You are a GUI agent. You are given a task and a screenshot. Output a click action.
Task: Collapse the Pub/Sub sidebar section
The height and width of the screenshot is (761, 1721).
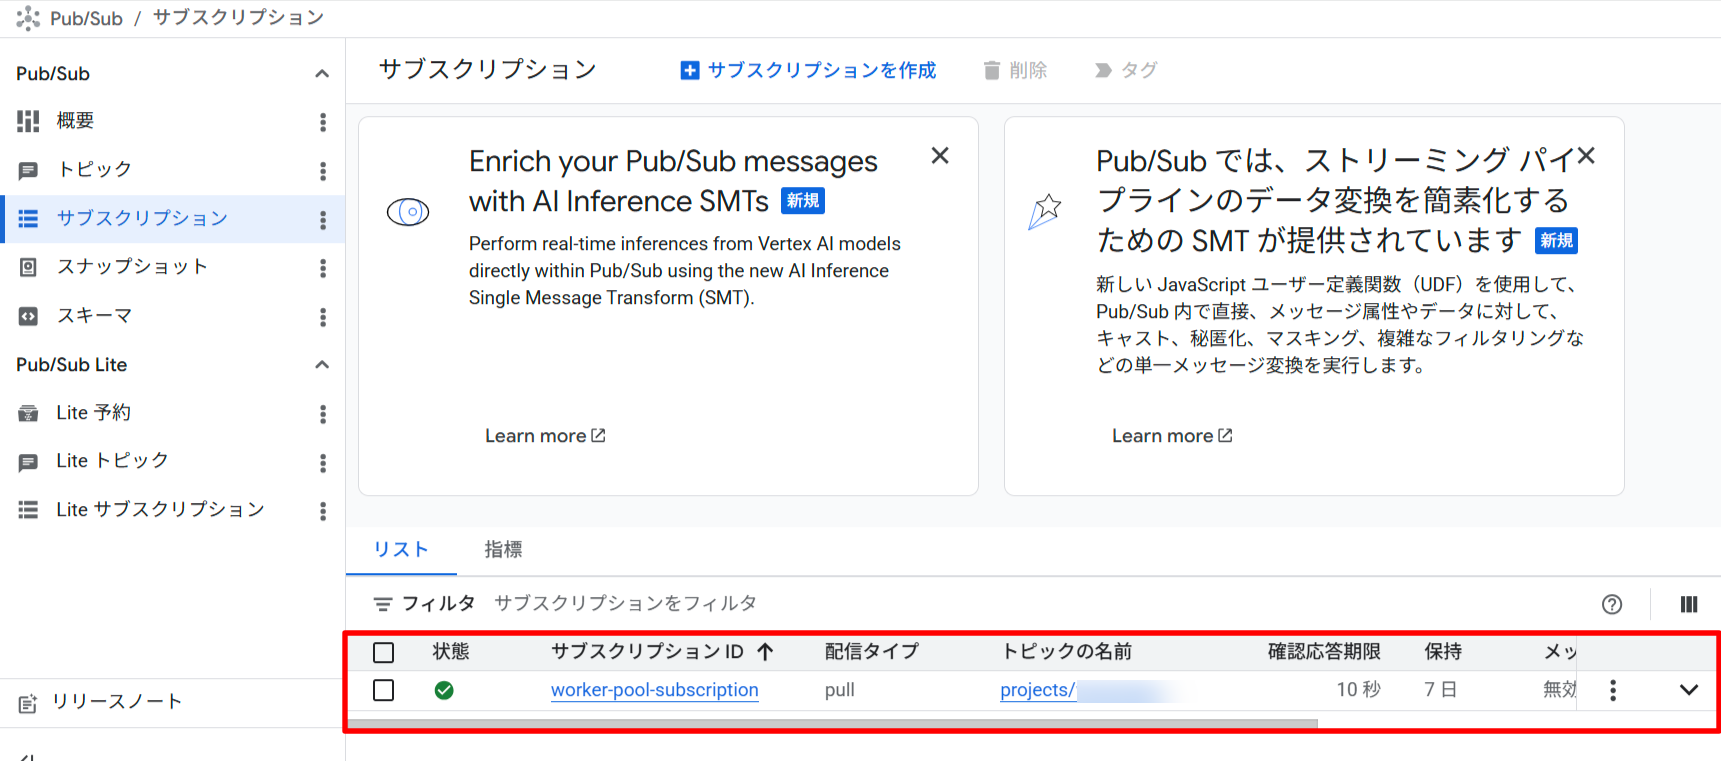pos(321,74)
